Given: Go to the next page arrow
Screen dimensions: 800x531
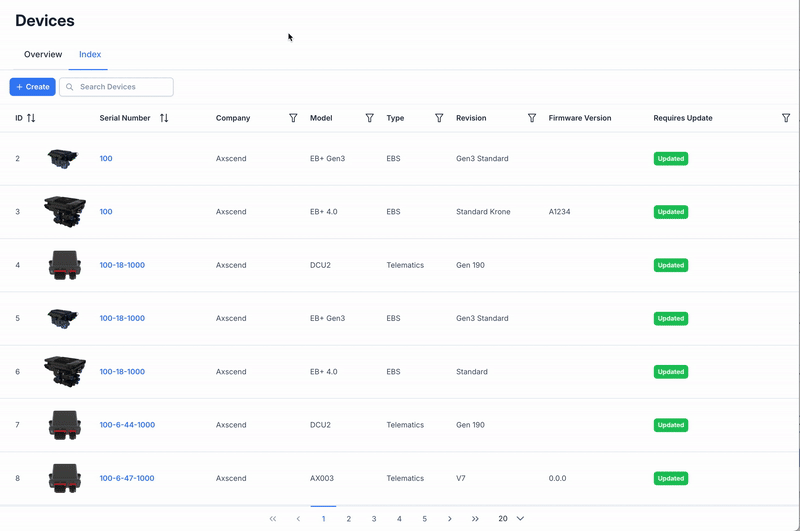Looking at the screenshot, I should point(450,519).
